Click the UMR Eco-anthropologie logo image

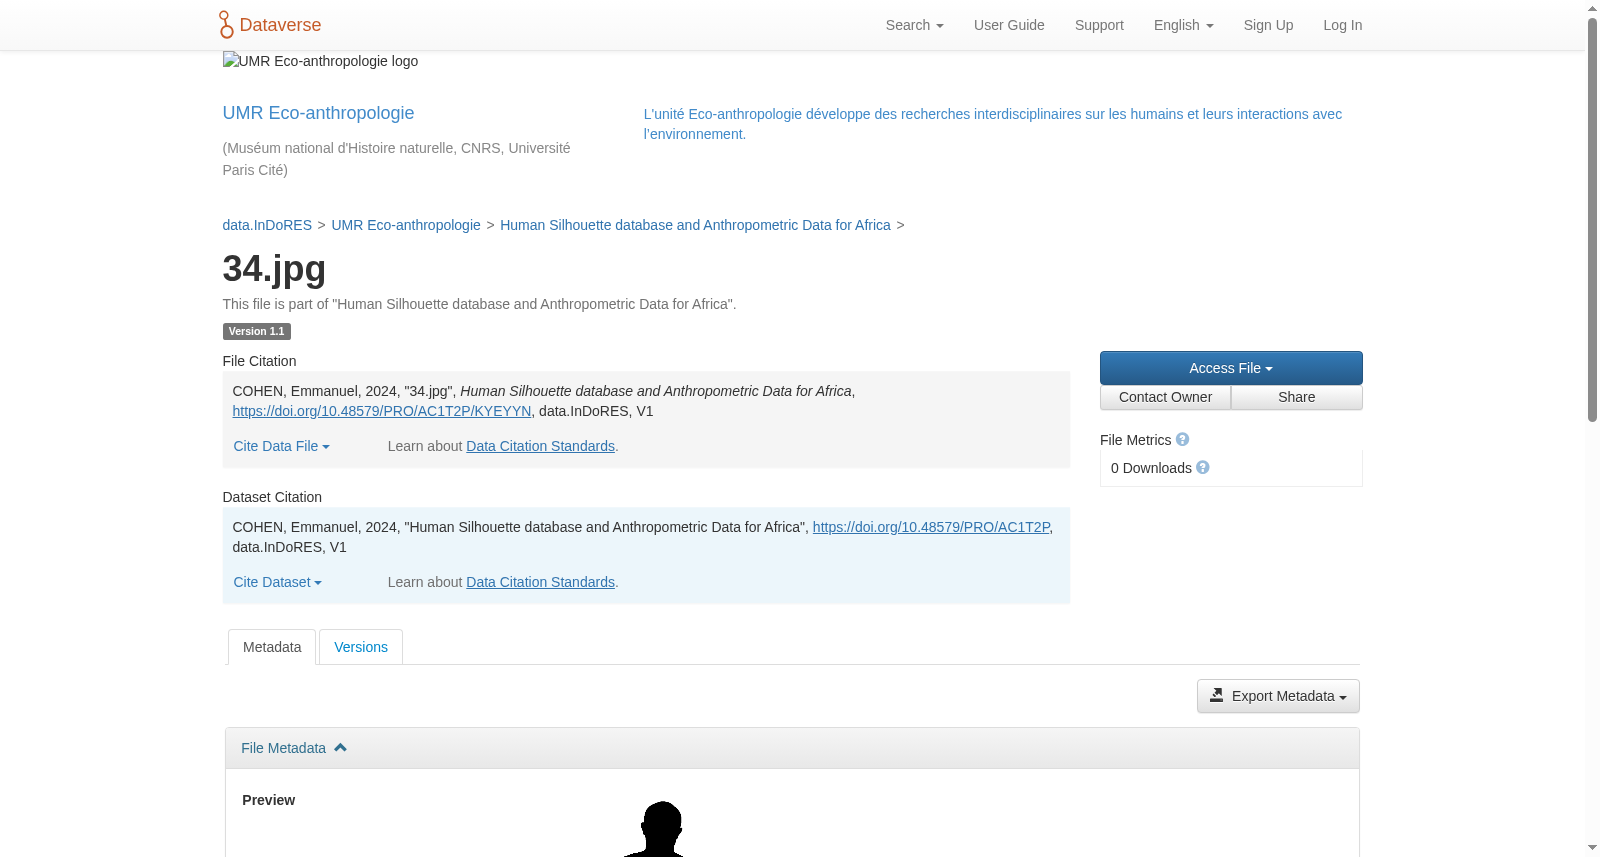click(x=321, y=61)
